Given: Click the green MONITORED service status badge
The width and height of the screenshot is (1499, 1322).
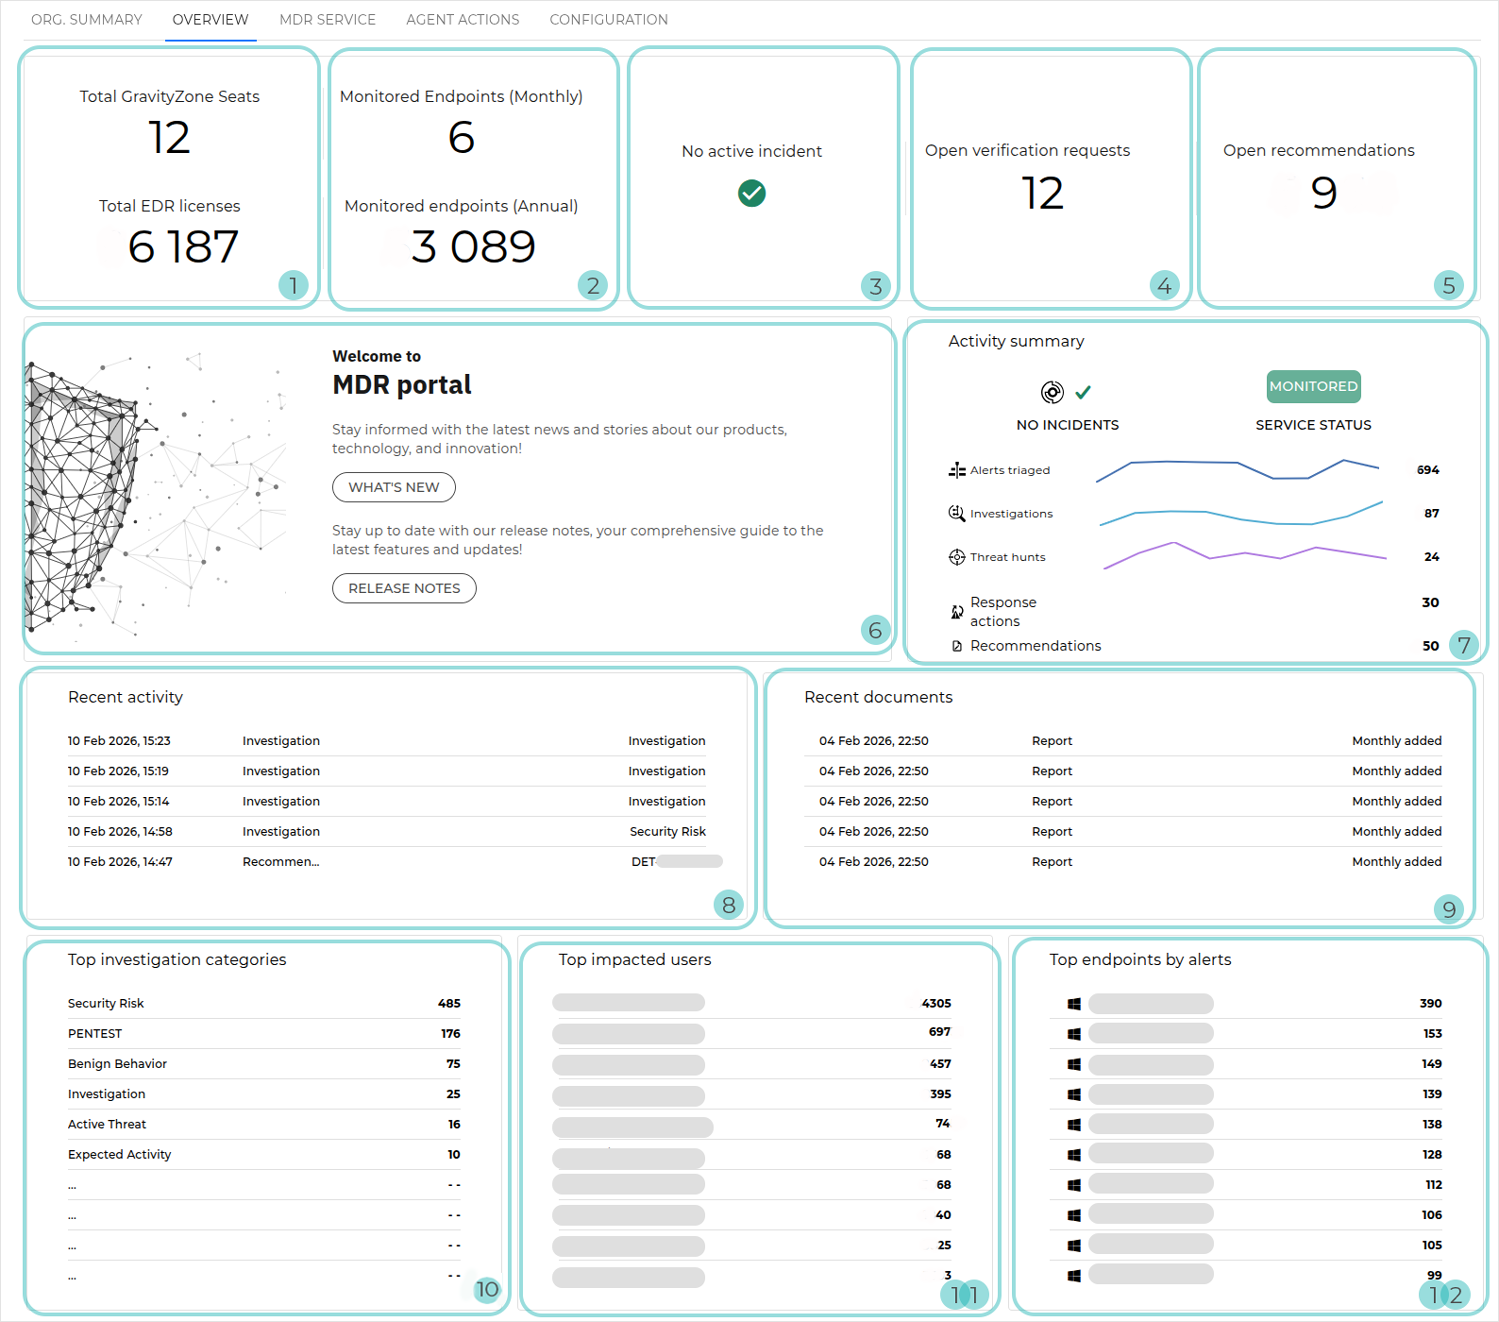Looking at the screenshot, I should (x=1313, y=386).
